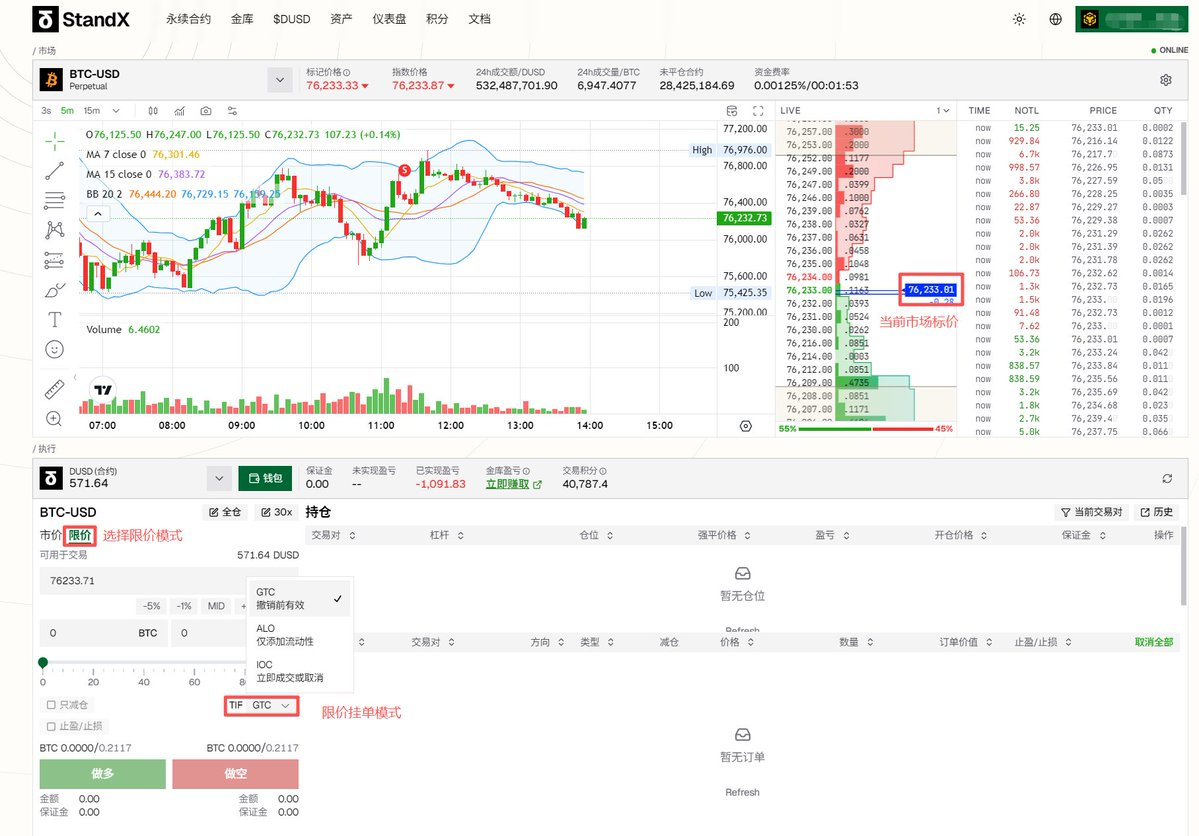
Task: Click the green 做多 button
Action: point(102,774)
